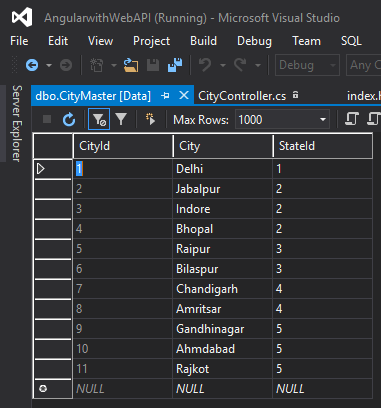The width and height of the screenshot is (381, 408).
Task: Open the New Project dropdown arrow
Action: tap(114, 65)
